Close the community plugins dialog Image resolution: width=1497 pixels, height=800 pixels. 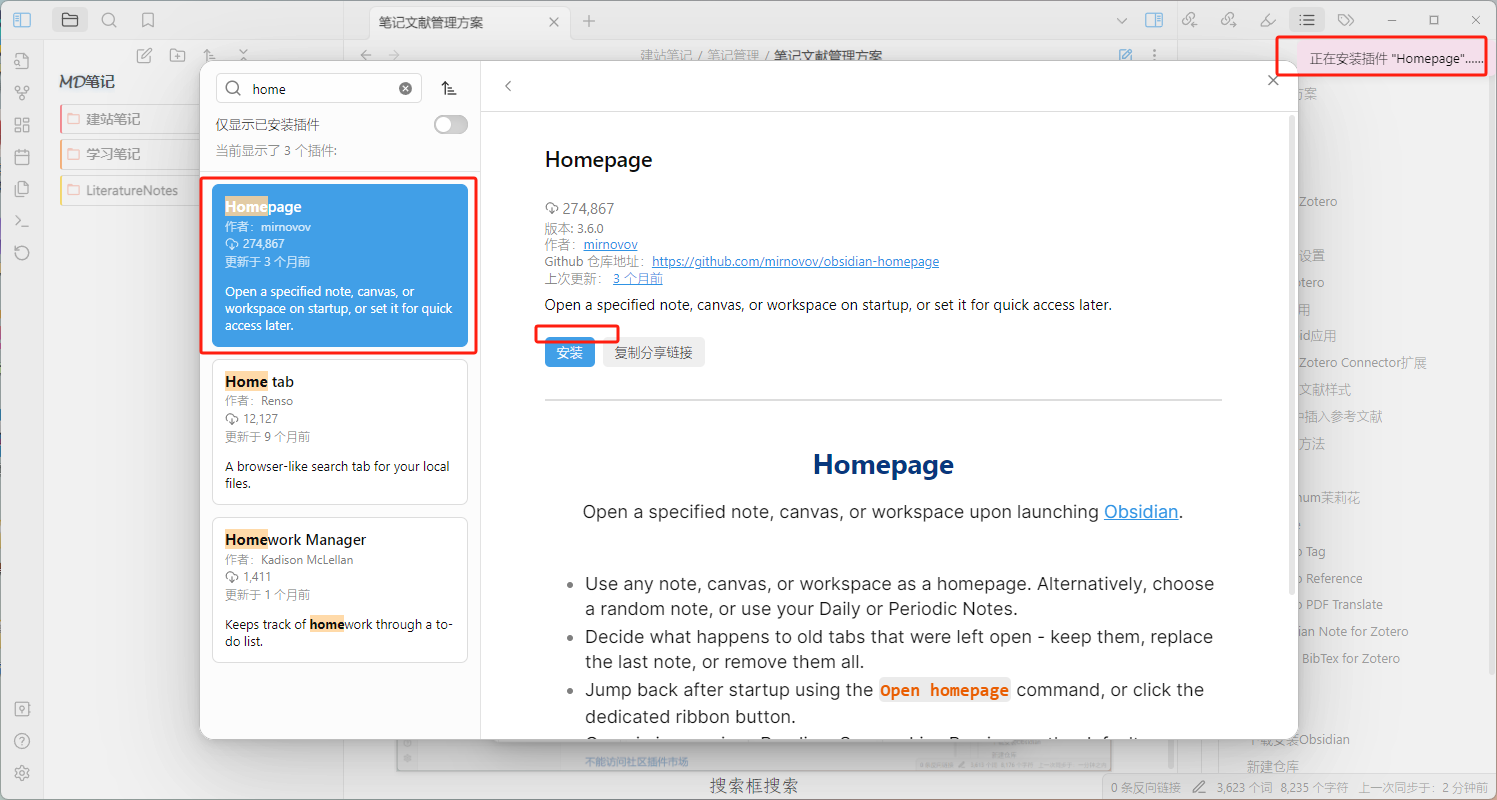coord(1273,81)
